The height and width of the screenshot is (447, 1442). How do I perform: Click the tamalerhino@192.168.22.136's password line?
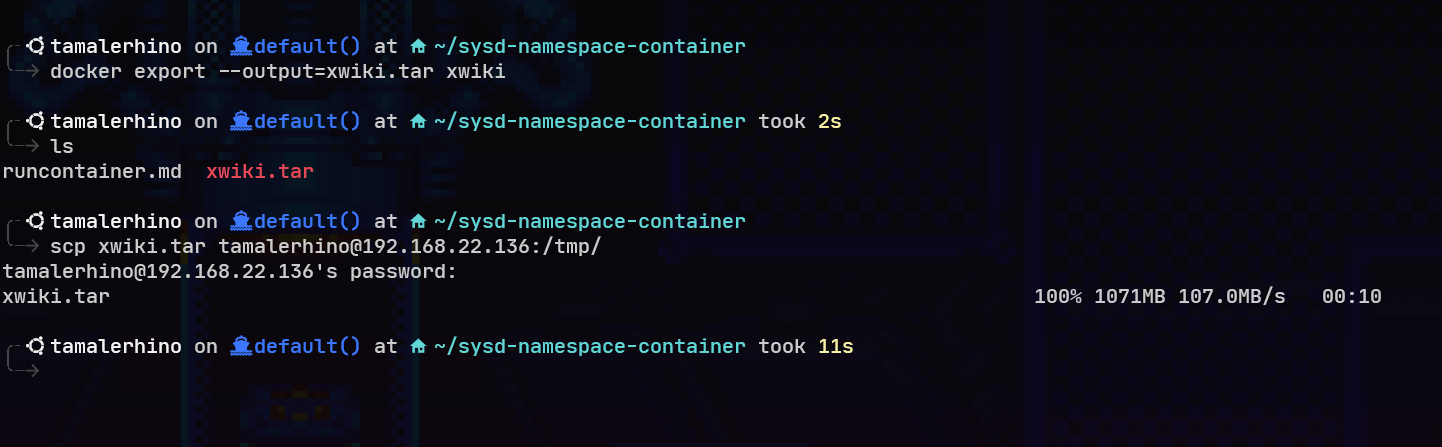coord(230,272)
